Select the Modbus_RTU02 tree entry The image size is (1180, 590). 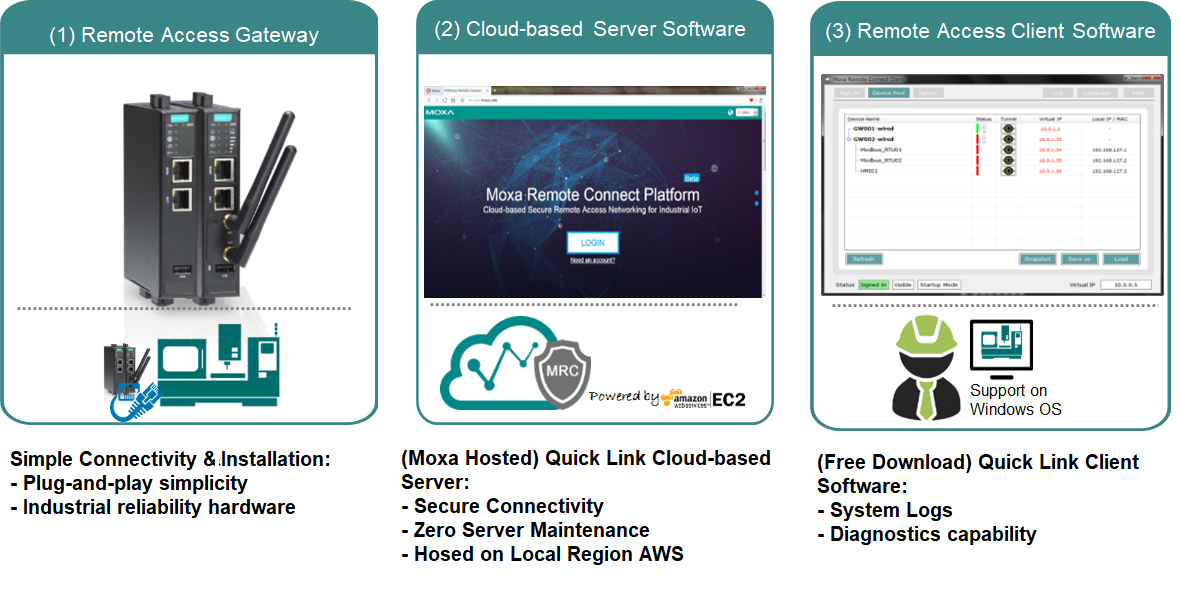point(881,160)
